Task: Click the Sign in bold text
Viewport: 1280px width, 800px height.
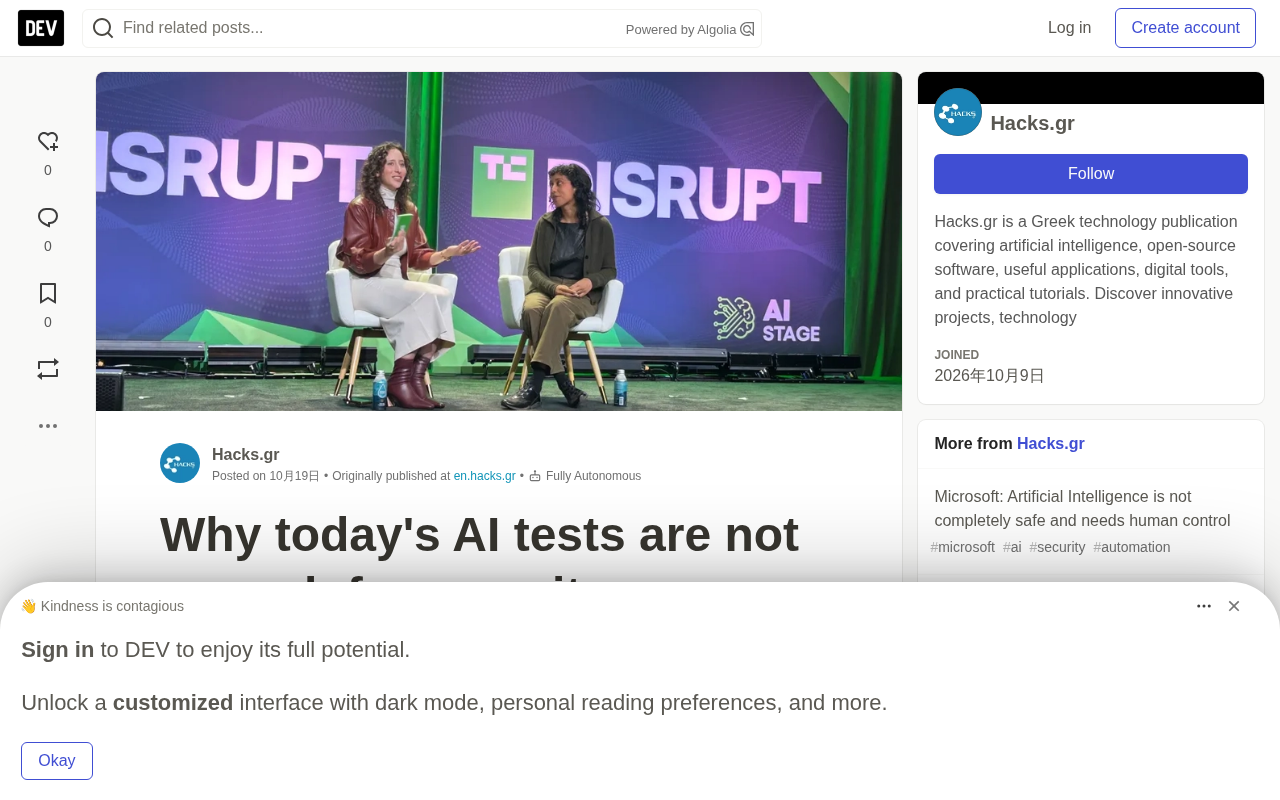Action: tap(58, 650)
